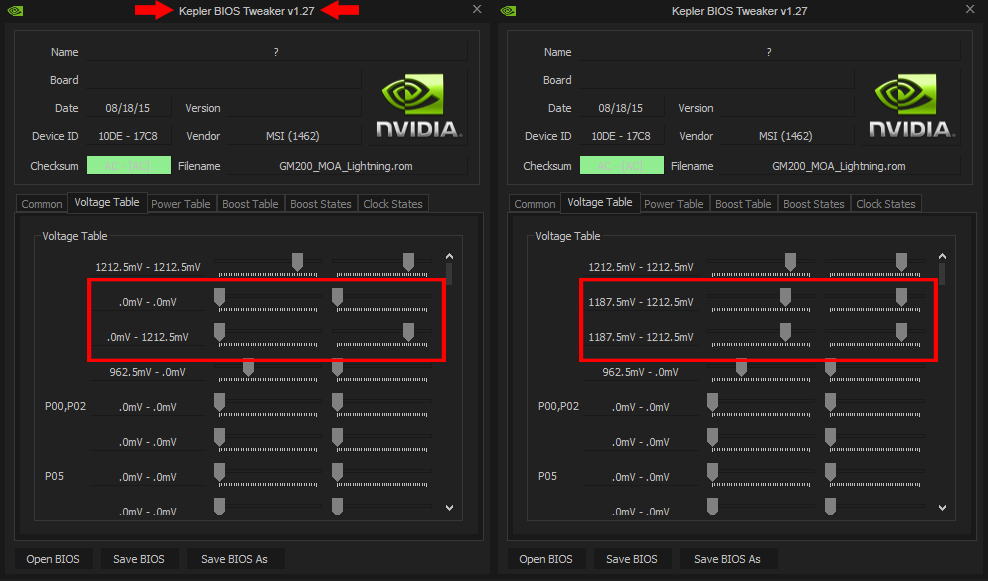Click Save BIOS As in the left window
The image size is (988, 581).
pos(234,559)
